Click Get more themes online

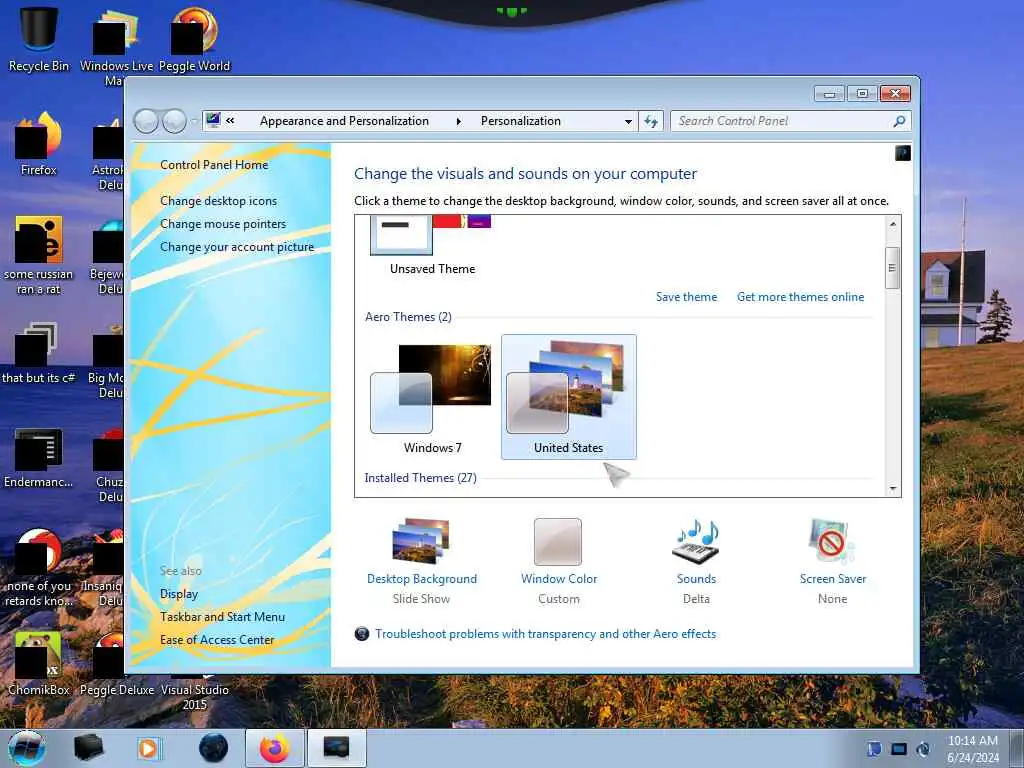800,297
